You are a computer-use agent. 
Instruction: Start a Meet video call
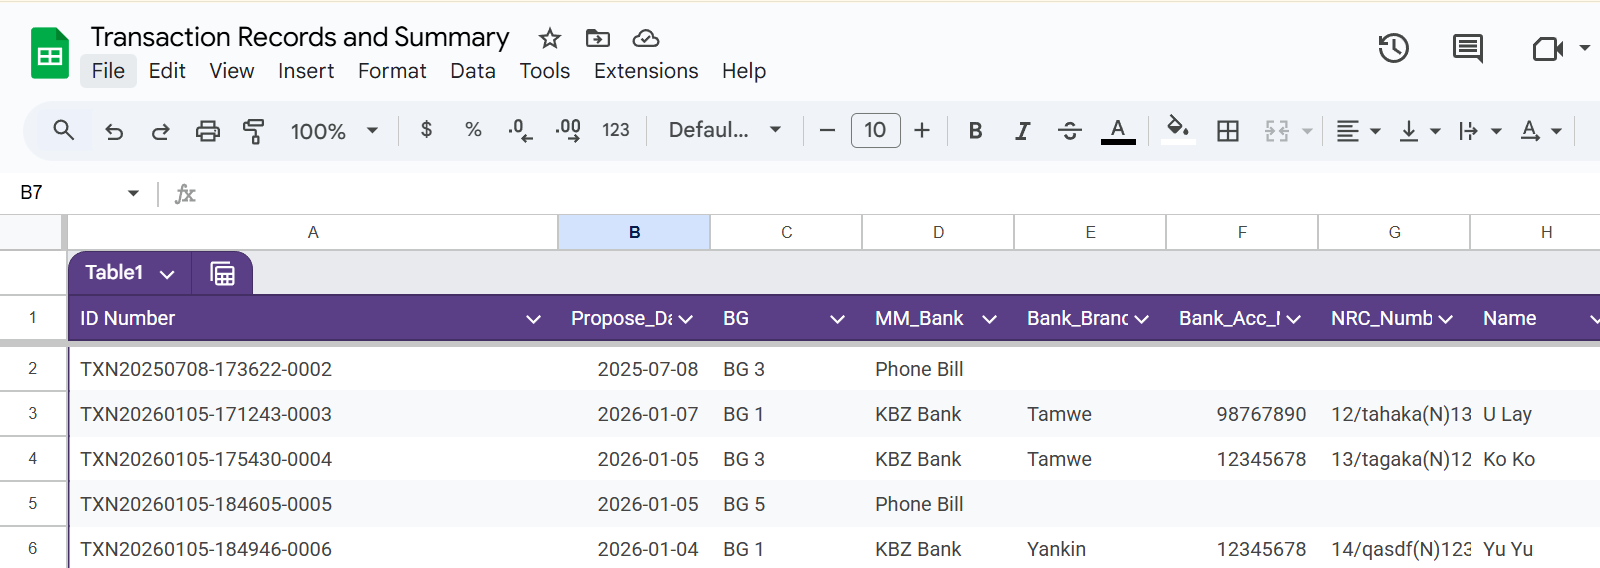pyautogui.click(x=1548, y=48)
